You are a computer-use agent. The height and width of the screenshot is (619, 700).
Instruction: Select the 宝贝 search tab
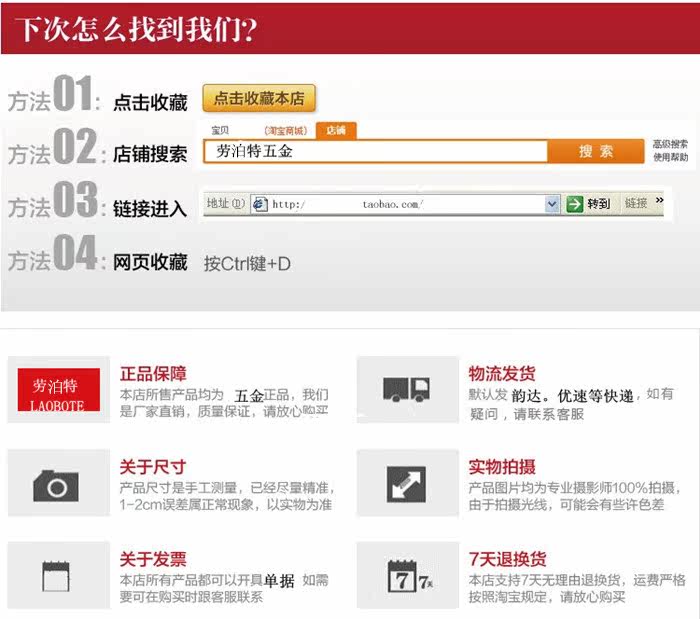point(220,130)
